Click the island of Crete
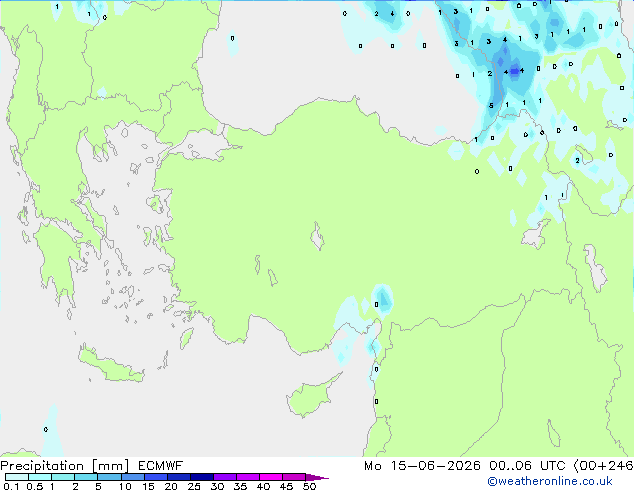634x490 pixels. (111, 366)
